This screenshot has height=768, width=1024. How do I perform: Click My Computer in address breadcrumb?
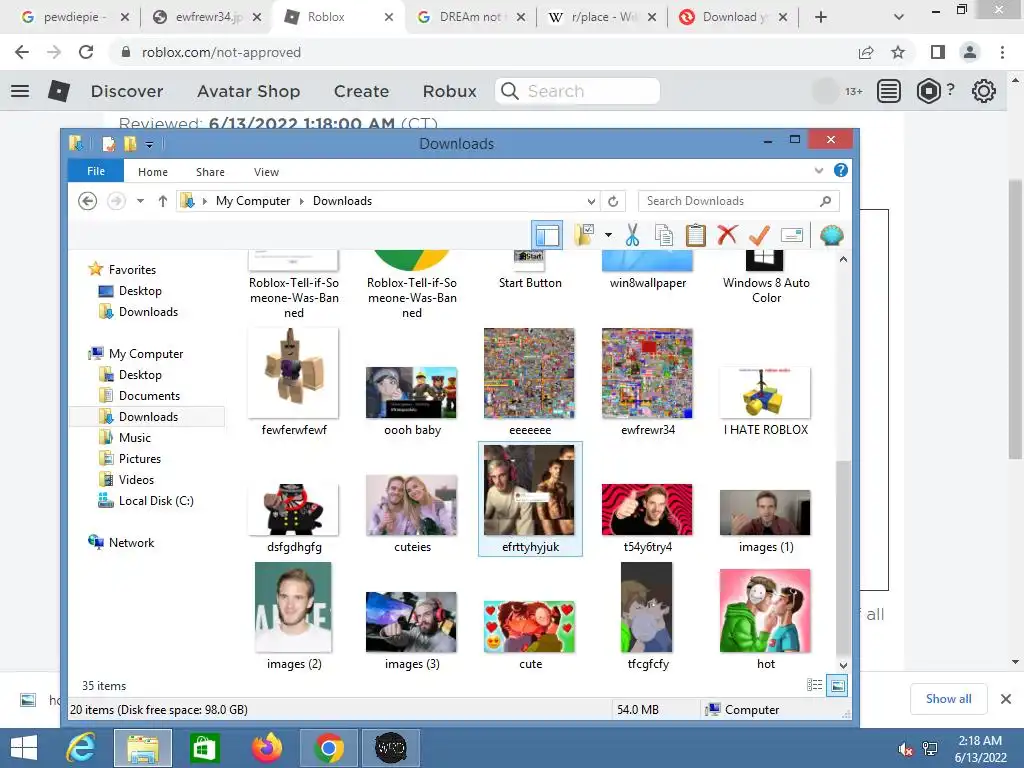point(253,201)
